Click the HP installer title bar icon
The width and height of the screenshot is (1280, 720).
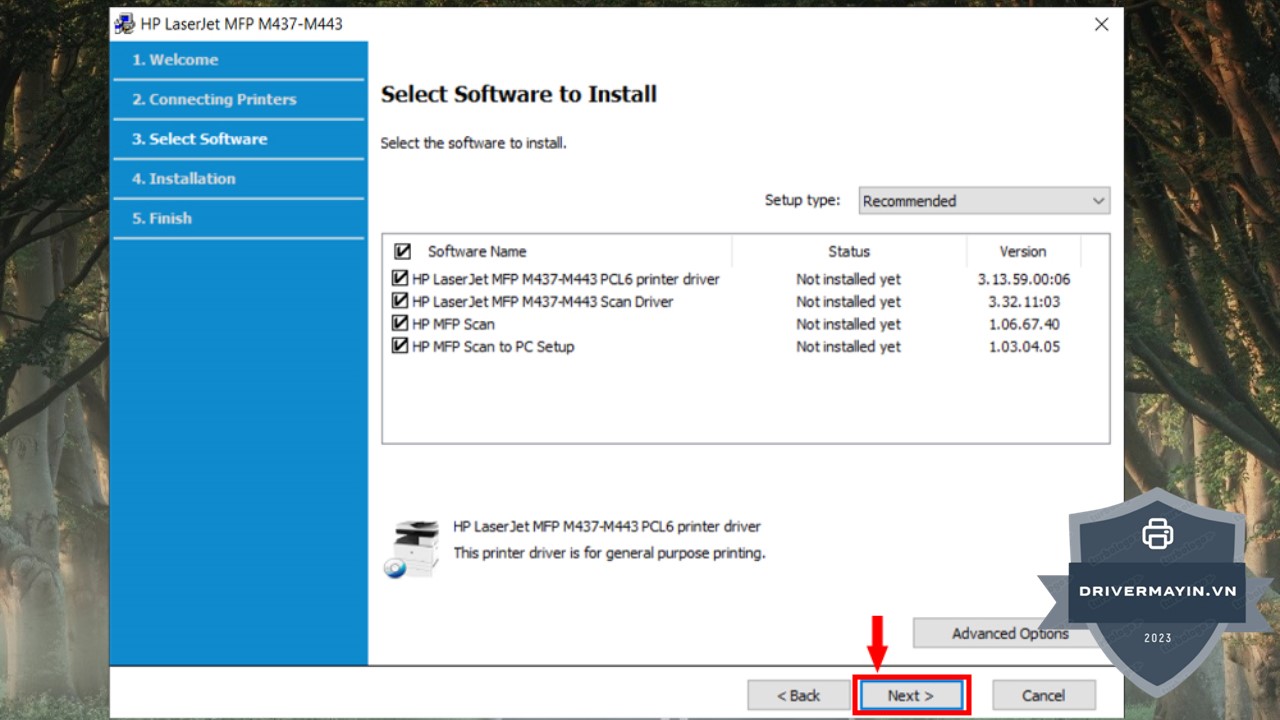coord(125,24)
